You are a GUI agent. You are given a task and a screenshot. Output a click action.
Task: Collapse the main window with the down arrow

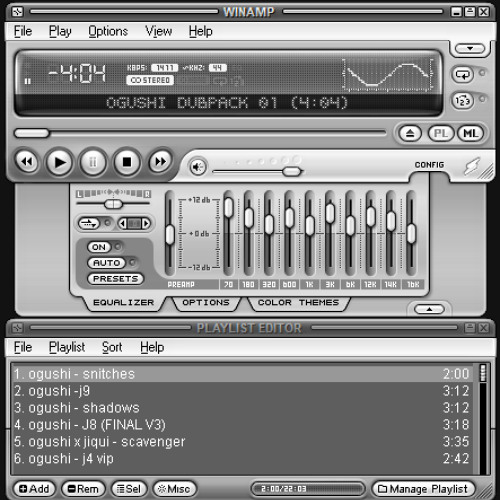[x=470, y=49]
